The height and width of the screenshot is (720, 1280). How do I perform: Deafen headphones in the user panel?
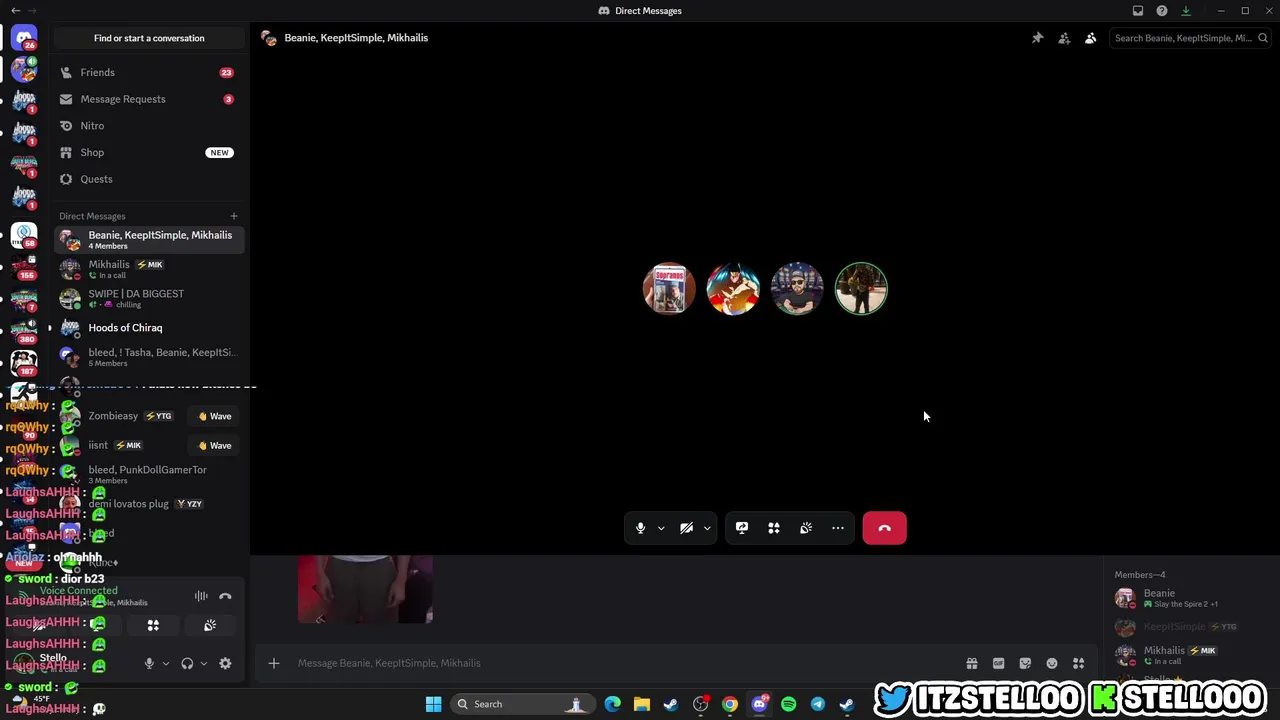pyautogui.click(x=187, y=663)
